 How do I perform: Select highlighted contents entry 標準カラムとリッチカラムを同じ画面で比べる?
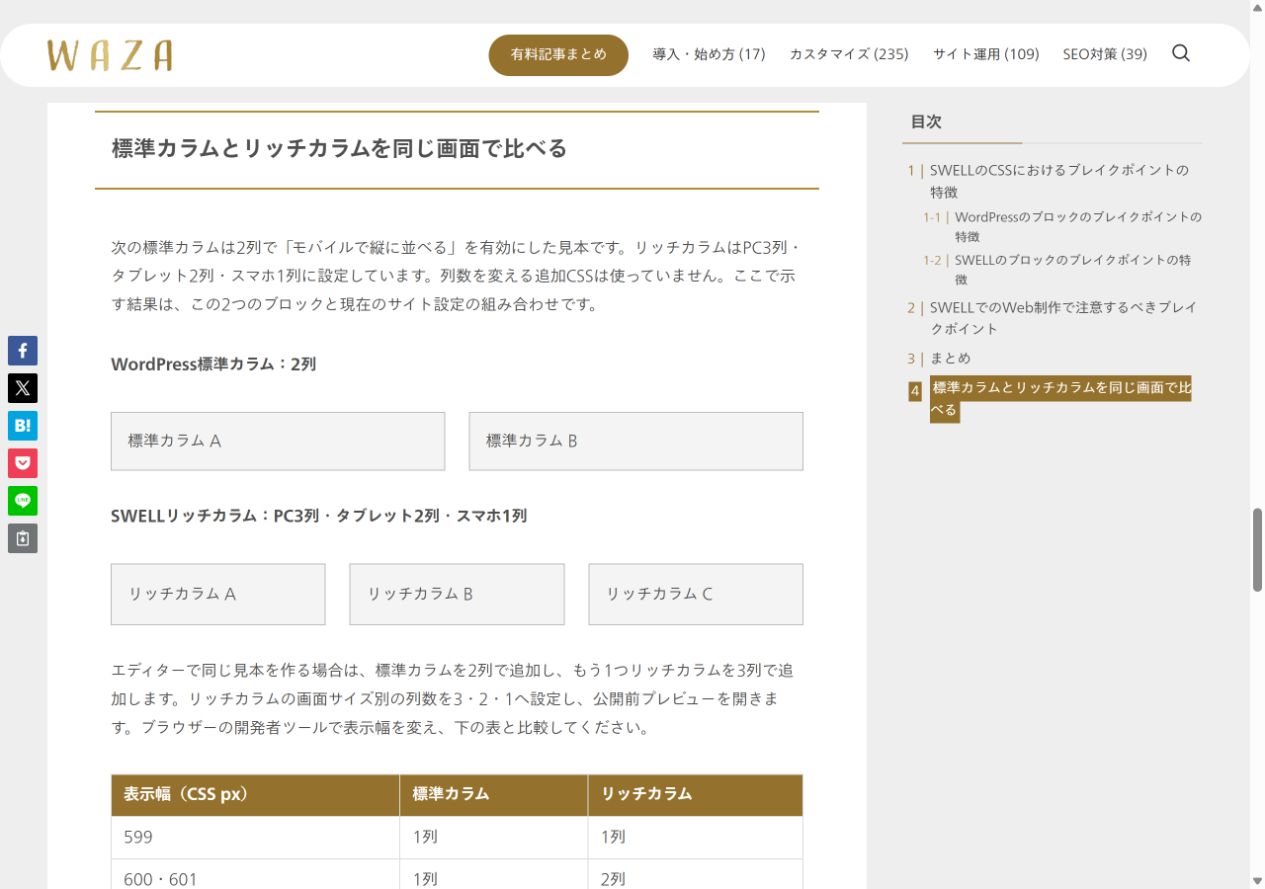(1061, 399)
